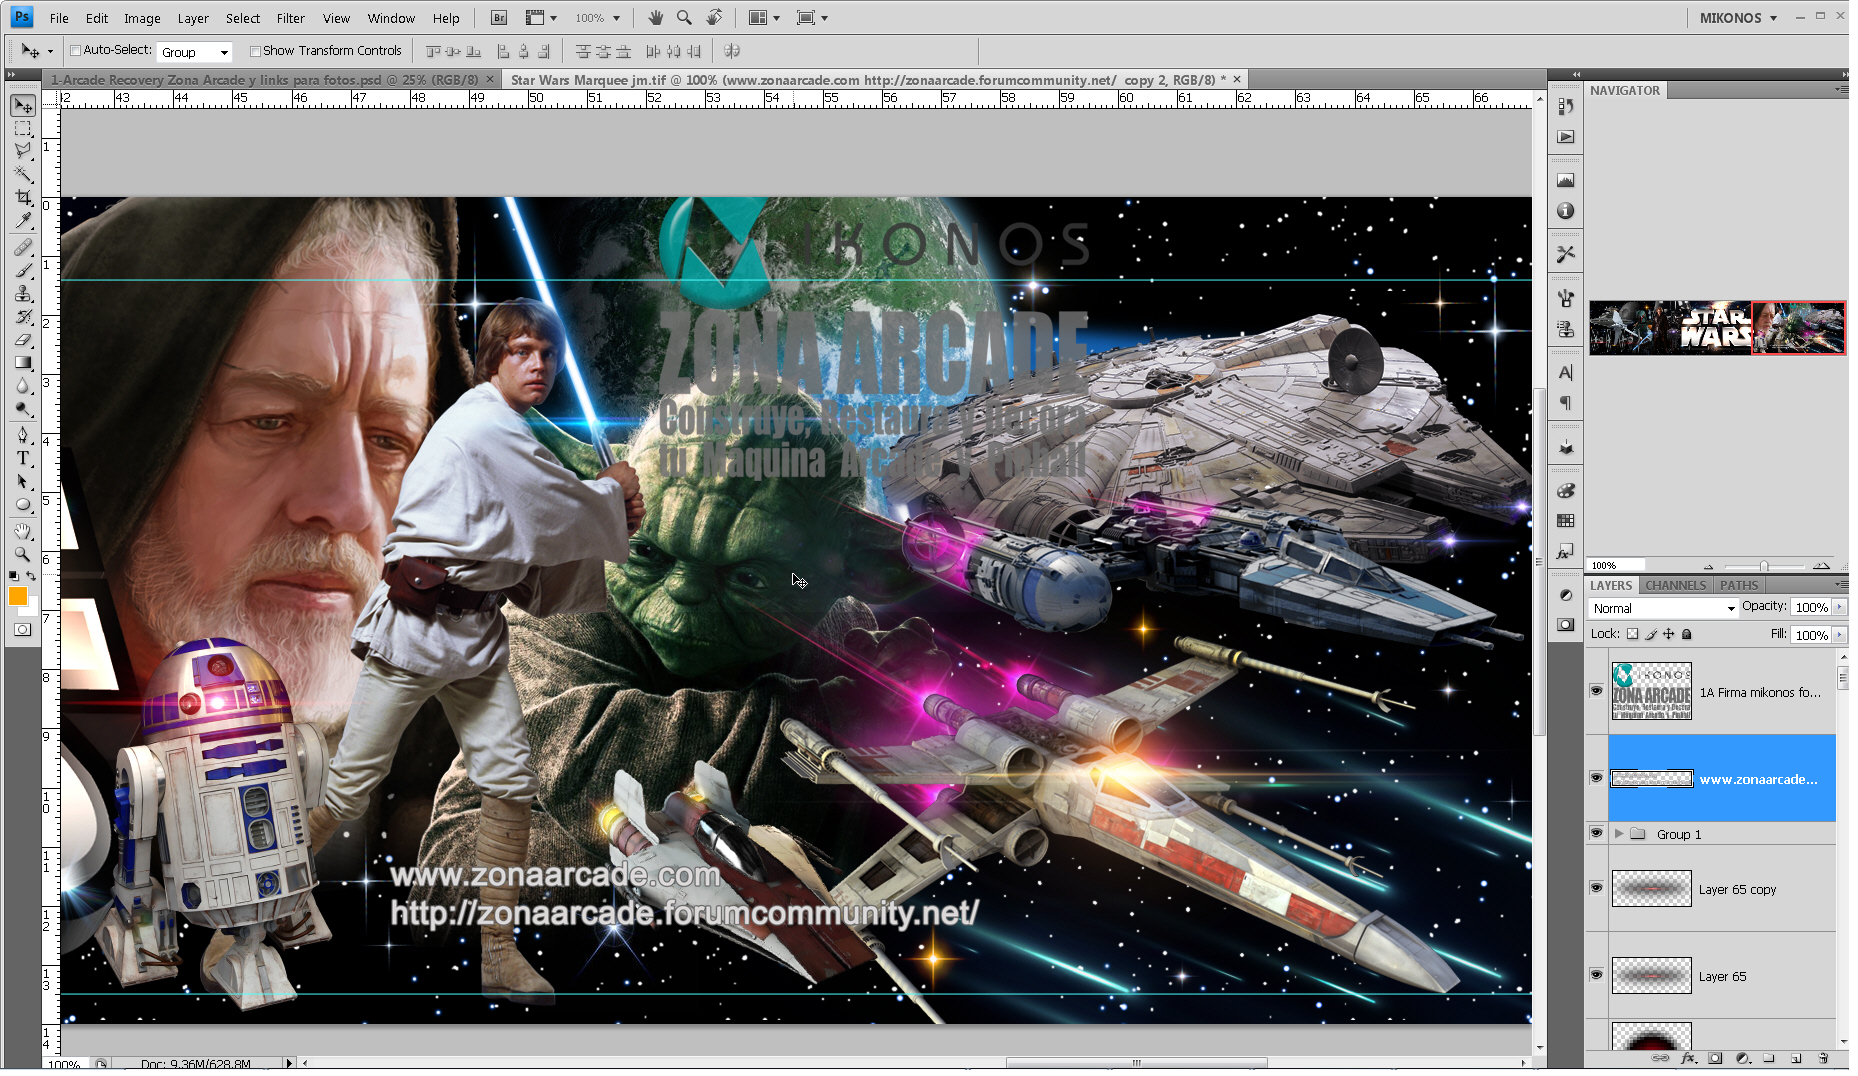Select the Ellipse shape tool
The image size is (1858, 1076).
[23, 504]
